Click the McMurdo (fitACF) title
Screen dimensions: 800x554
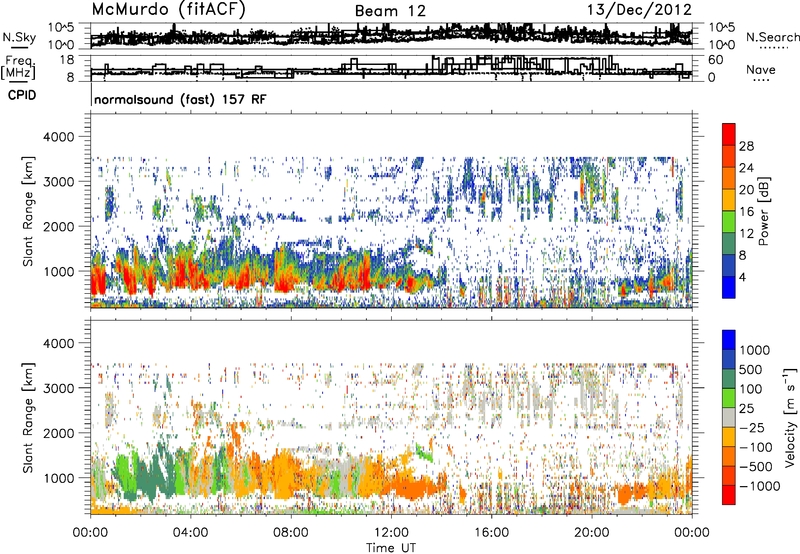click(168, 10)
